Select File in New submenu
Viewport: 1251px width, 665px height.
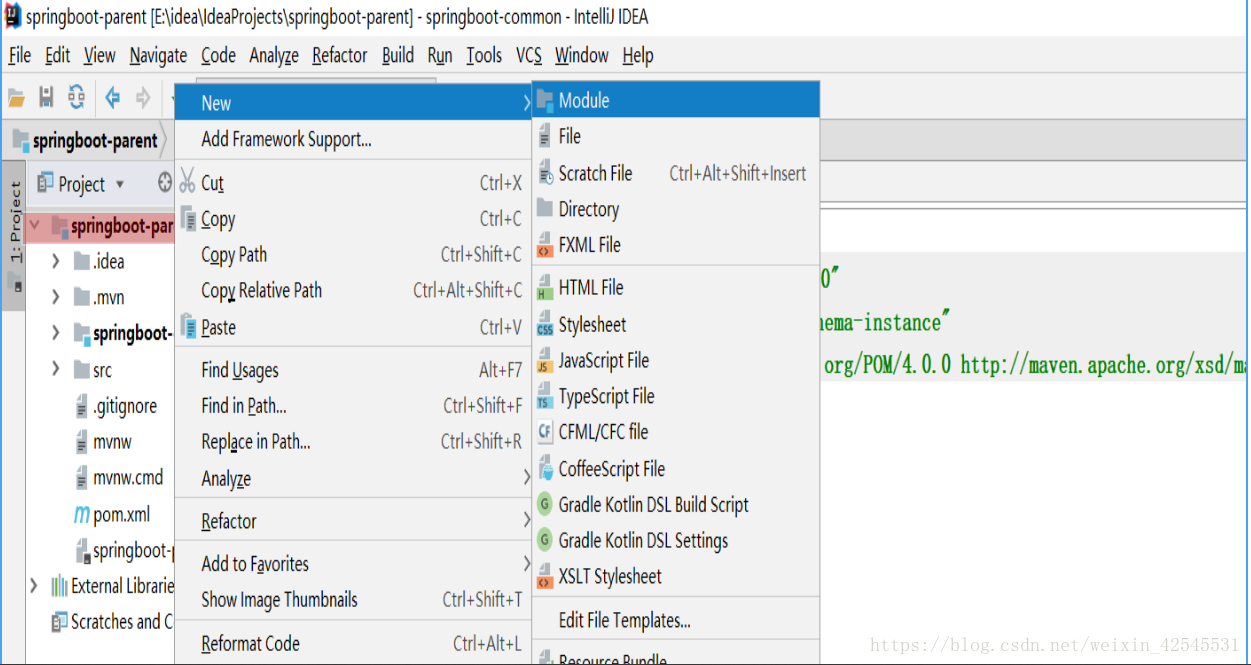tap(676, 136)
